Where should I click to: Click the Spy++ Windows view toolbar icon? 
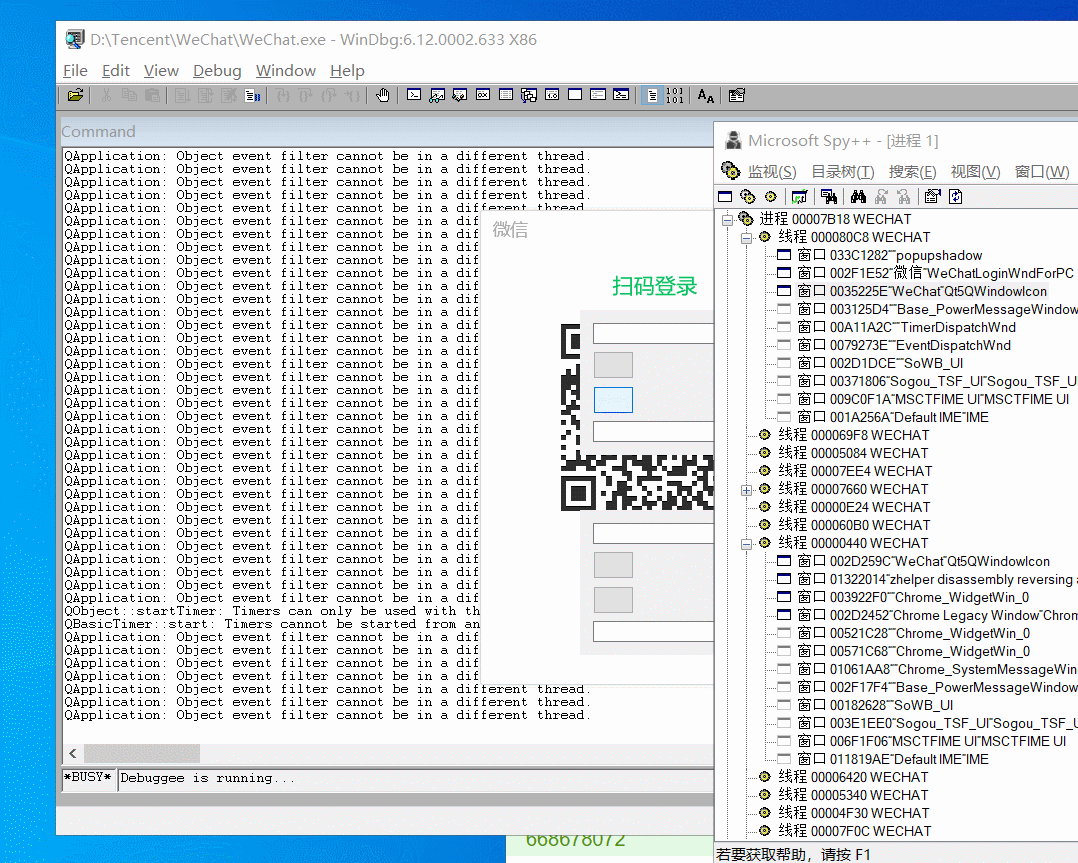coord(725,197)
